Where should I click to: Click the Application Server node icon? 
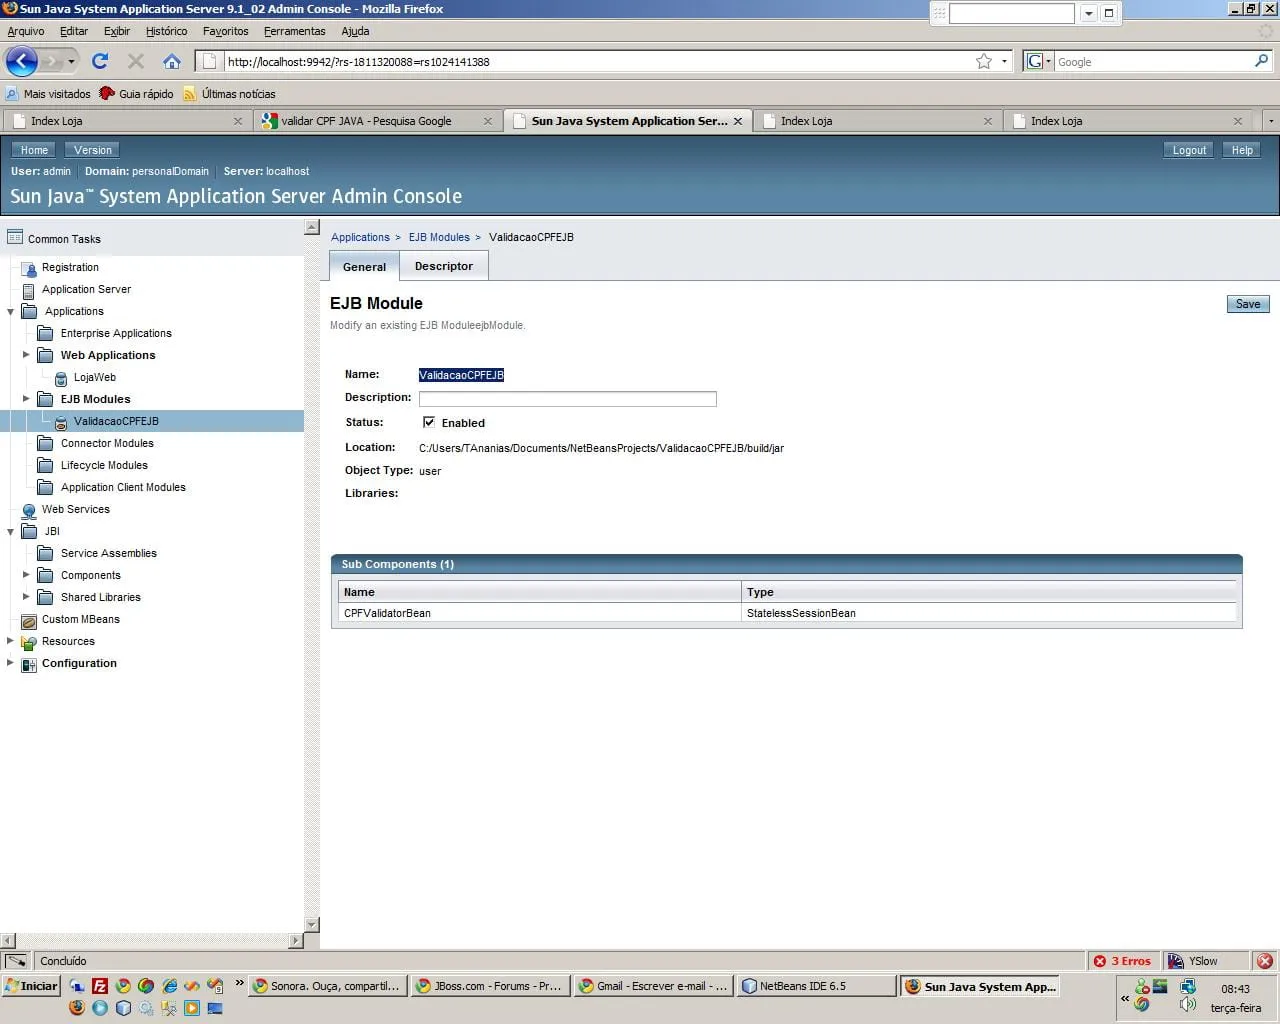click(29, 290)
